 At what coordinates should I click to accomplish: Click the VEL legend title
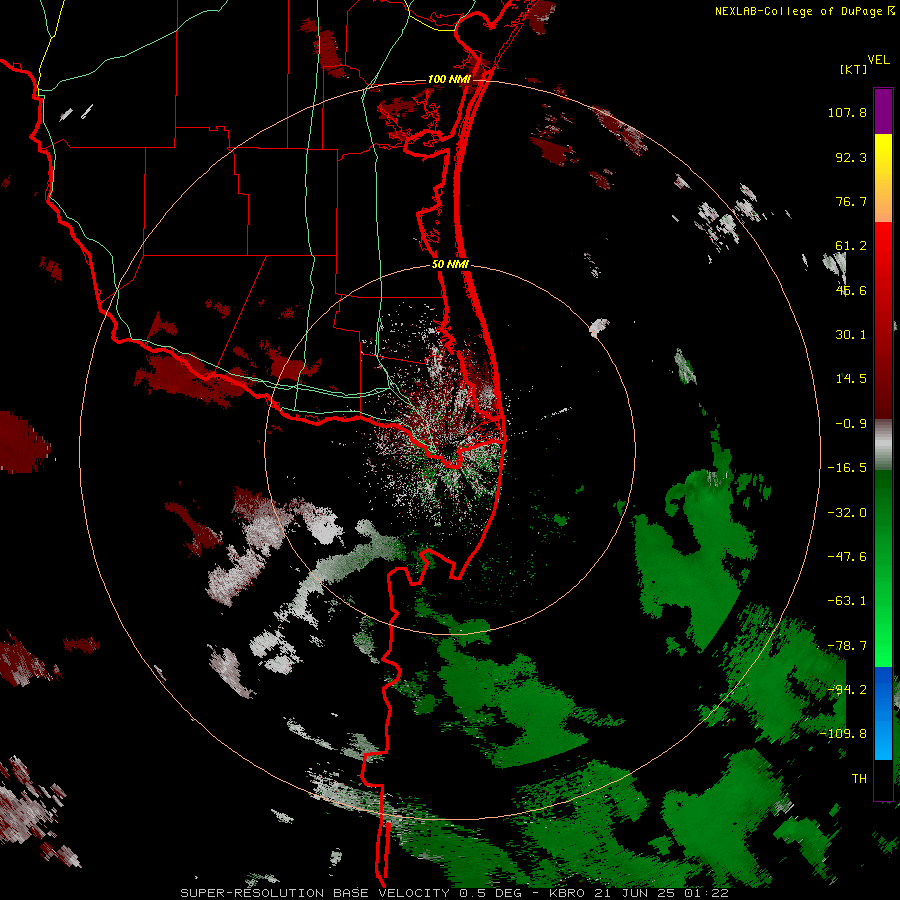point(878,60)
